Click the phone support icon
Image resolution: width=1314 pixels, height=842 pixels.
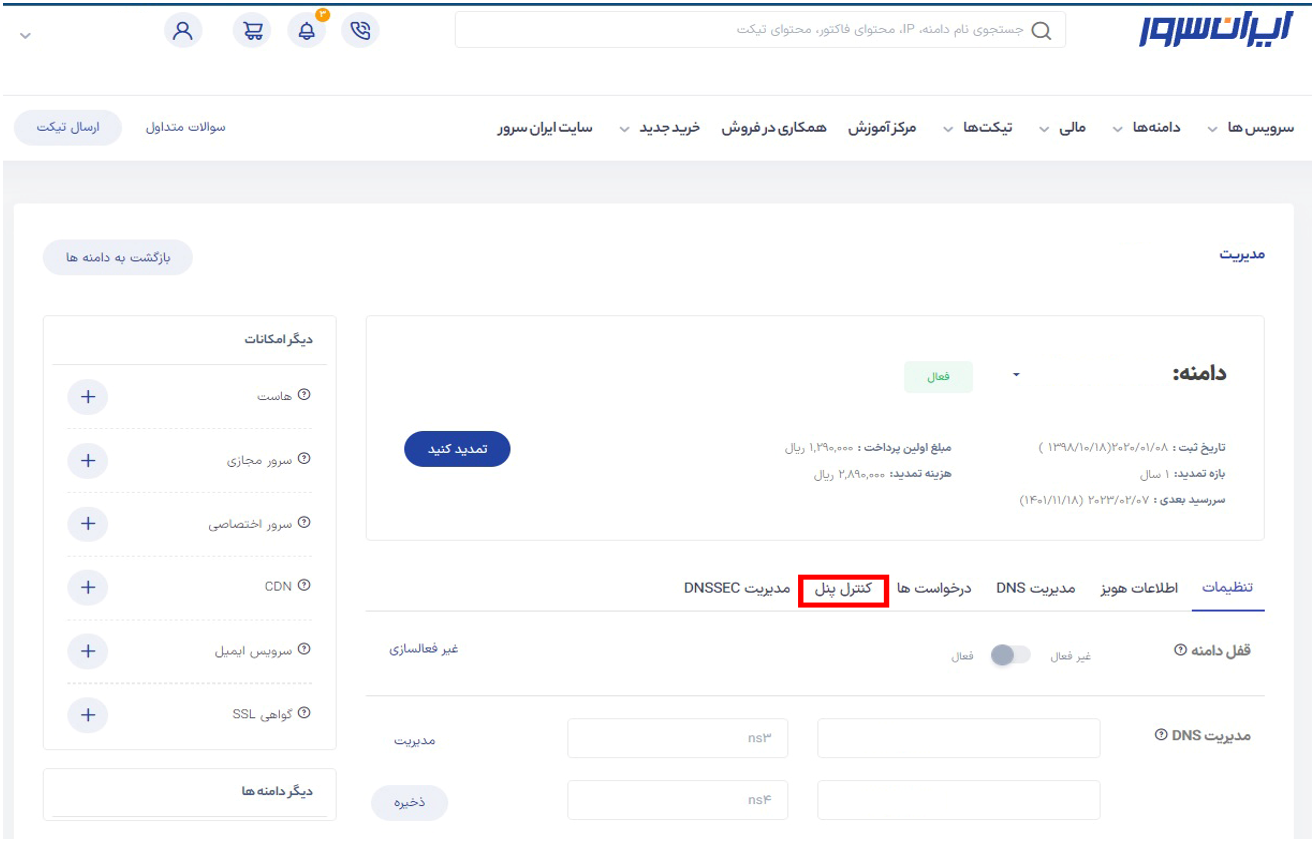click(360, 31)
